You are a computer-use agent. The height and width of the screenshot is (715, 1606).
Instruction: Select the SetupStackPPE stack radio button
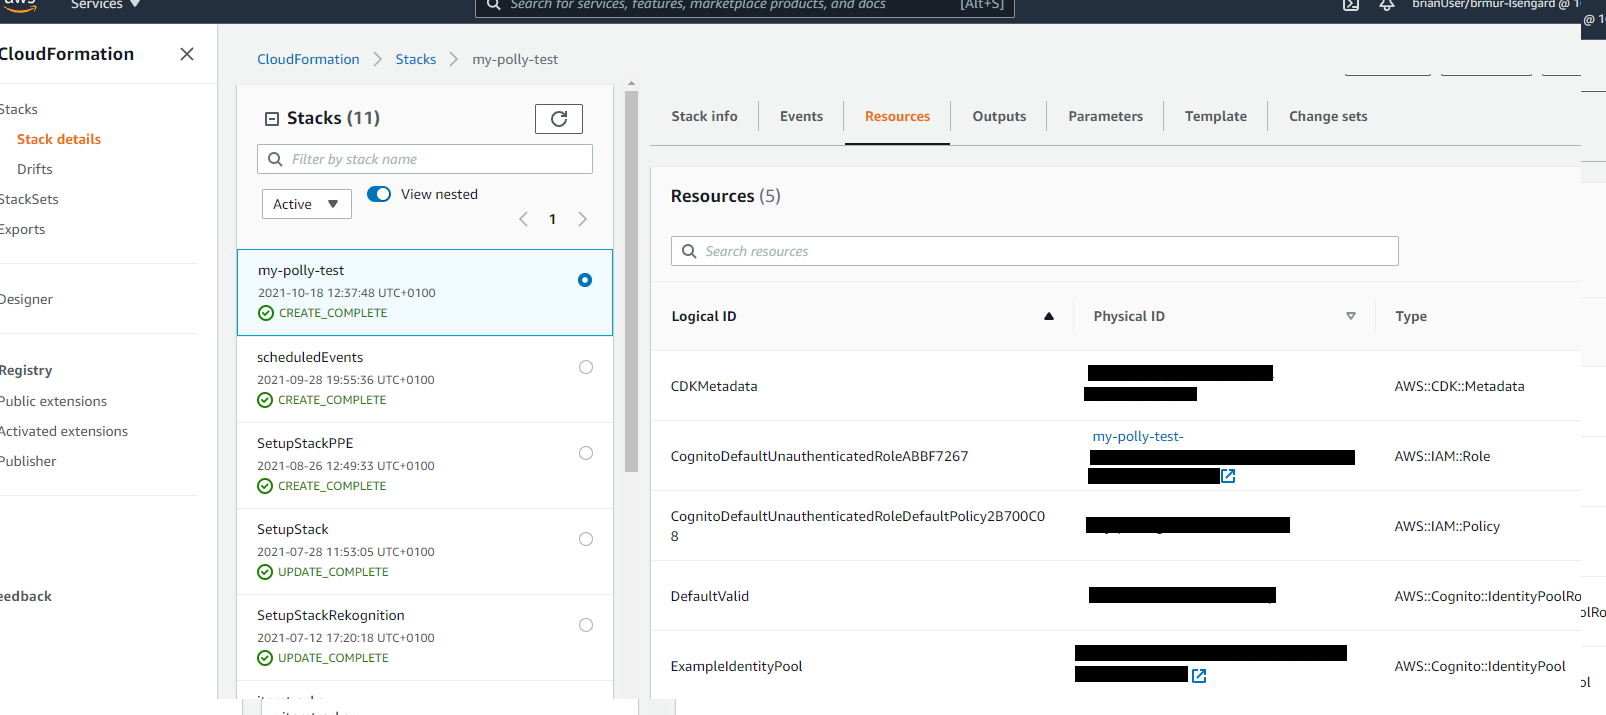click(586, 453)
